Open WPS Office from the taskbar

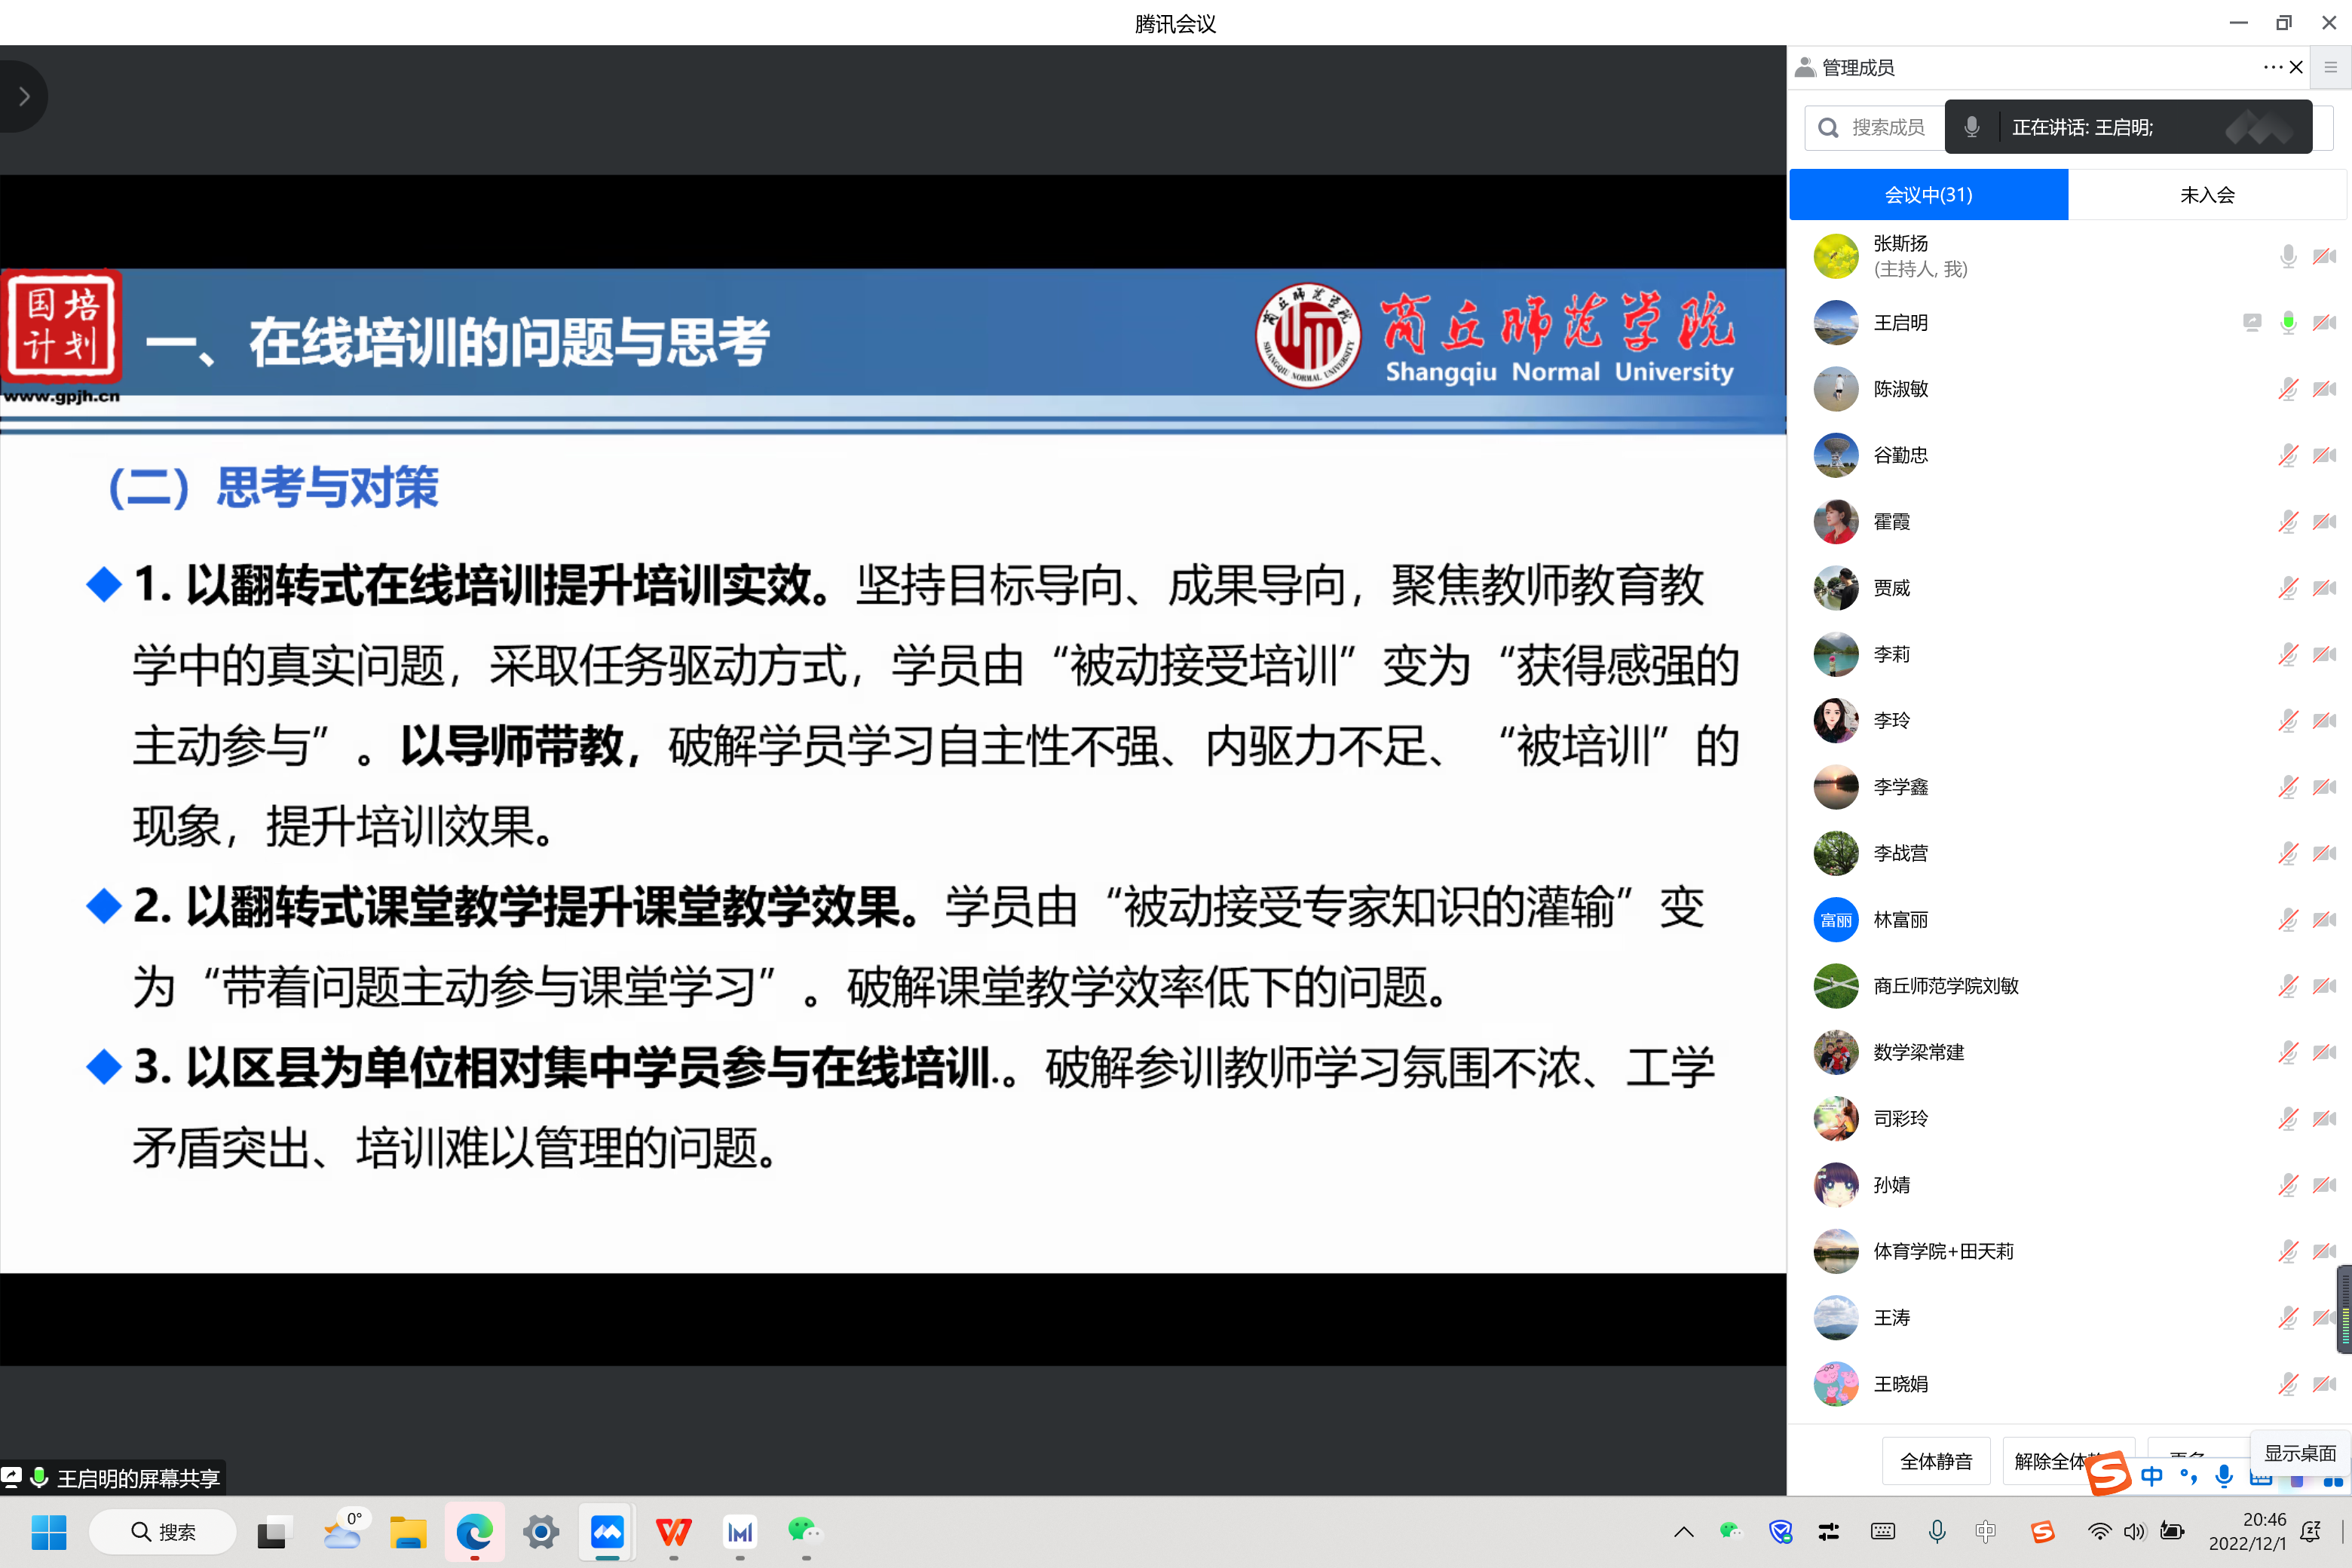coord(673,1531)
